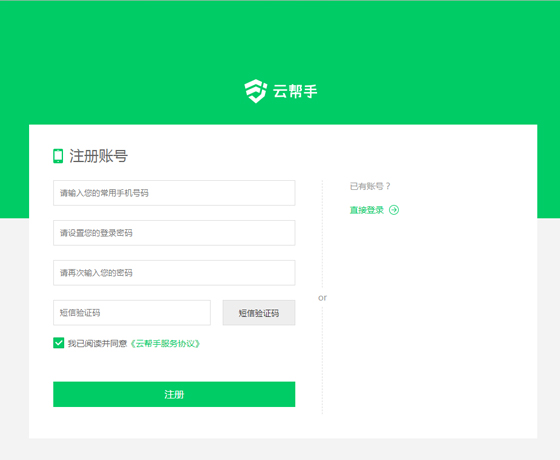Uncheck the 我已阅读并同意 agreement checkbox
The height and width of the screenshot is (460, 560).
(x=59, y=343)
